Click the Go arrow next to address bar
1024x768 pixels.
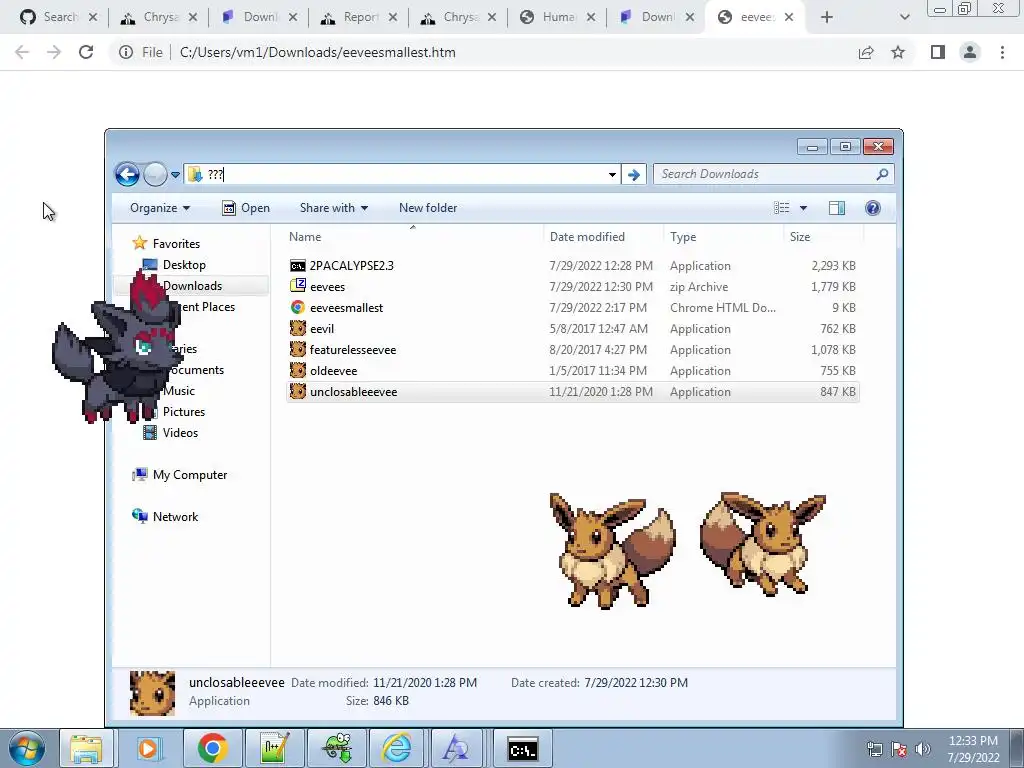(633, 174)
